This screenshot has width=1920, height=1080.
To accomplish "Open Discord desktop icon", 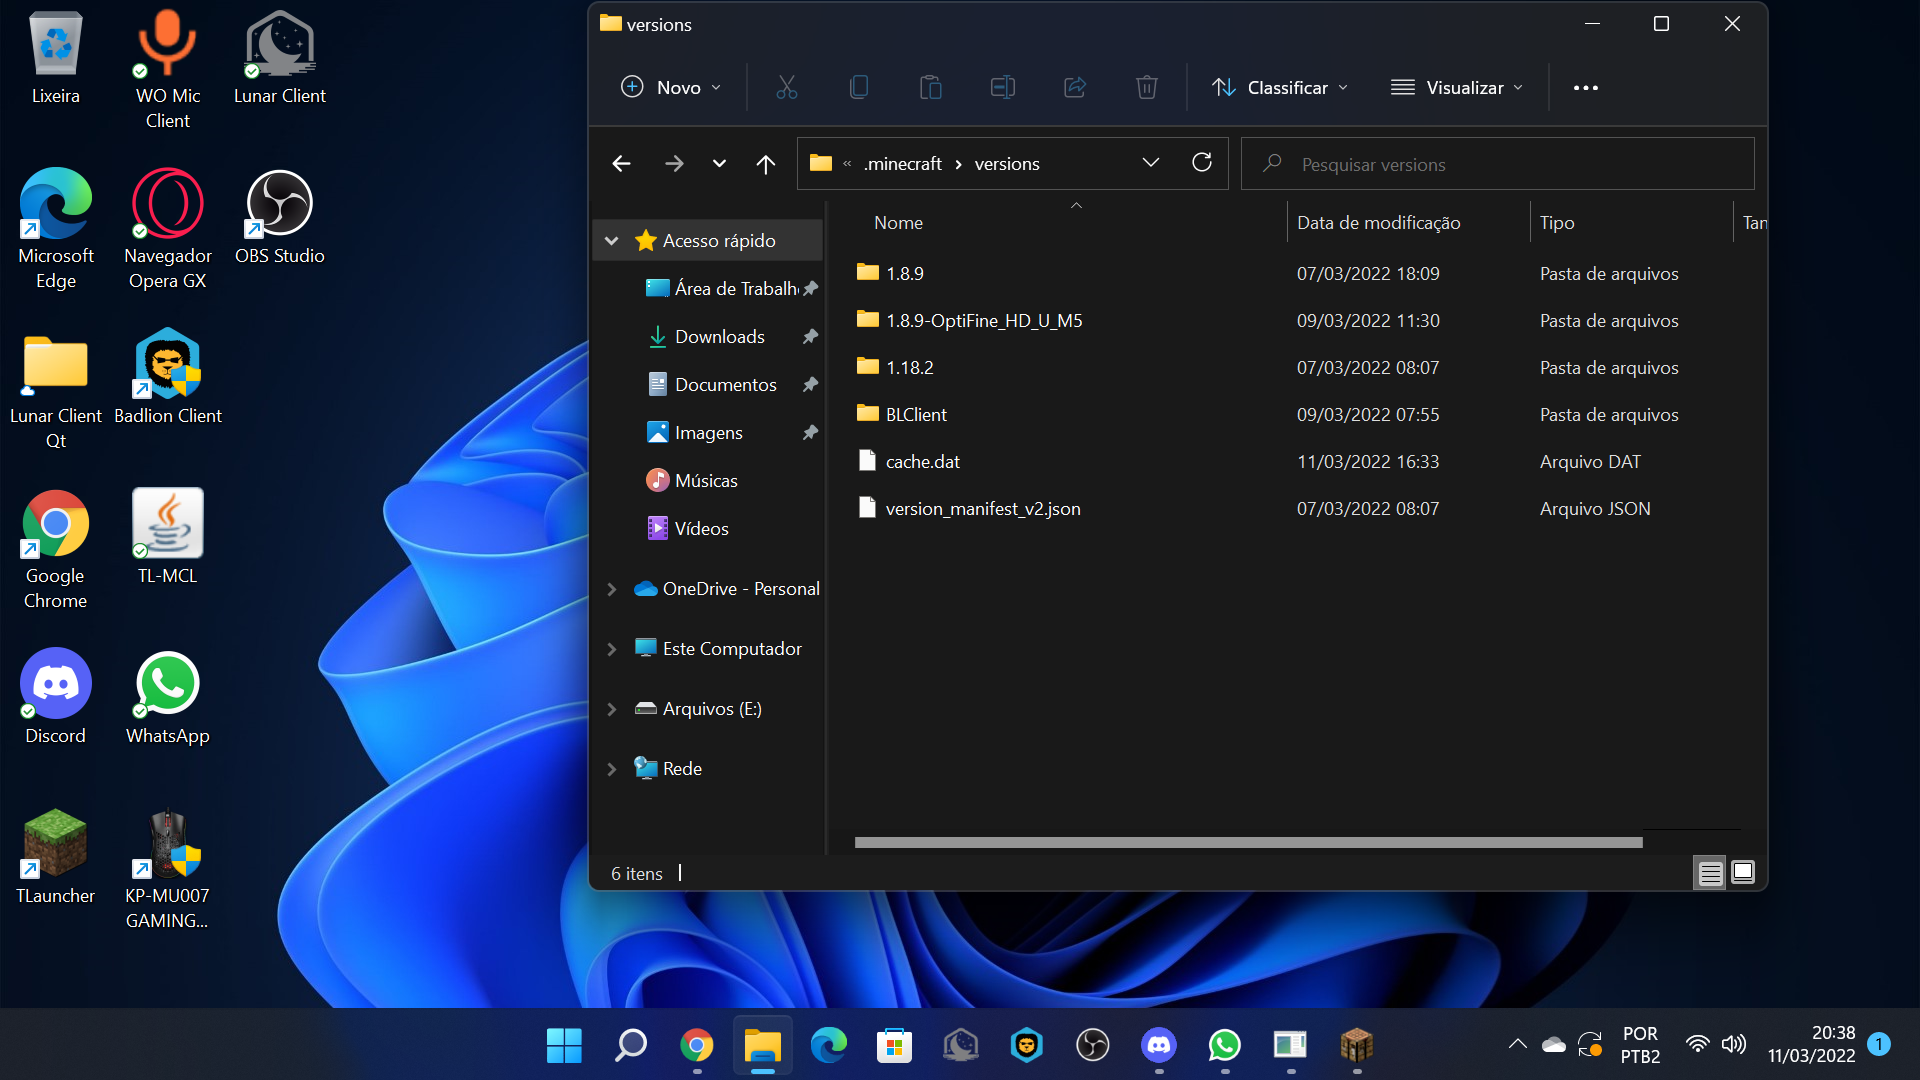I will [56, 698].
